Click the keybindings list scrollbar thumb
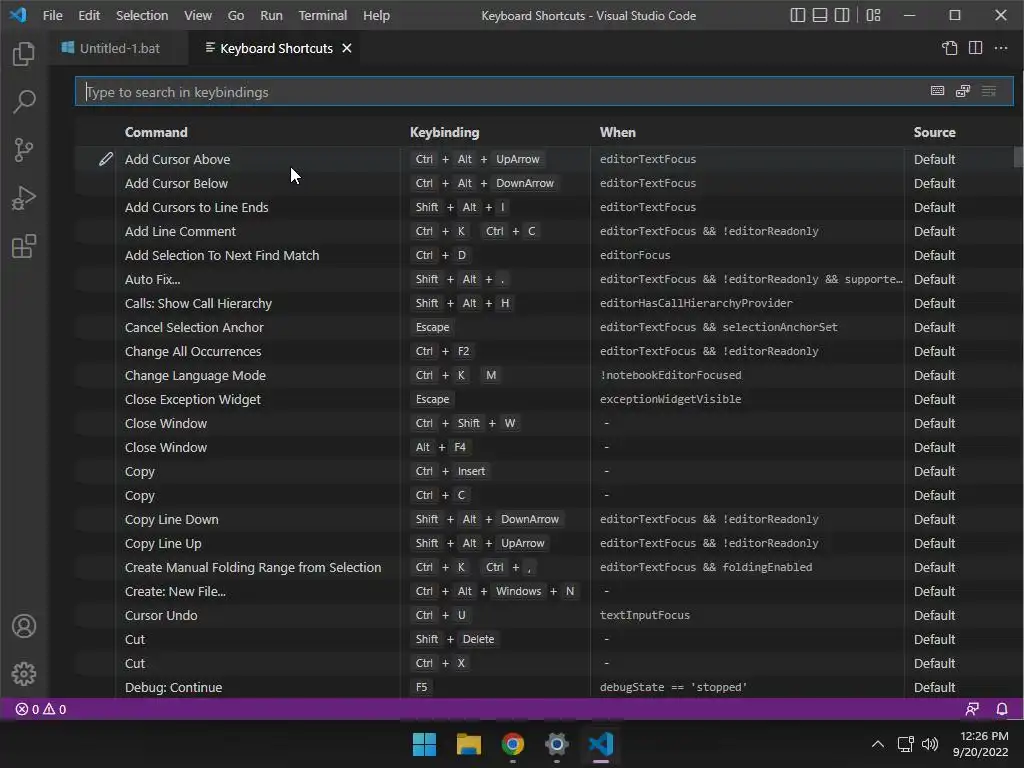Viewport: 1024px width, 768px height. click(1018, 157)
